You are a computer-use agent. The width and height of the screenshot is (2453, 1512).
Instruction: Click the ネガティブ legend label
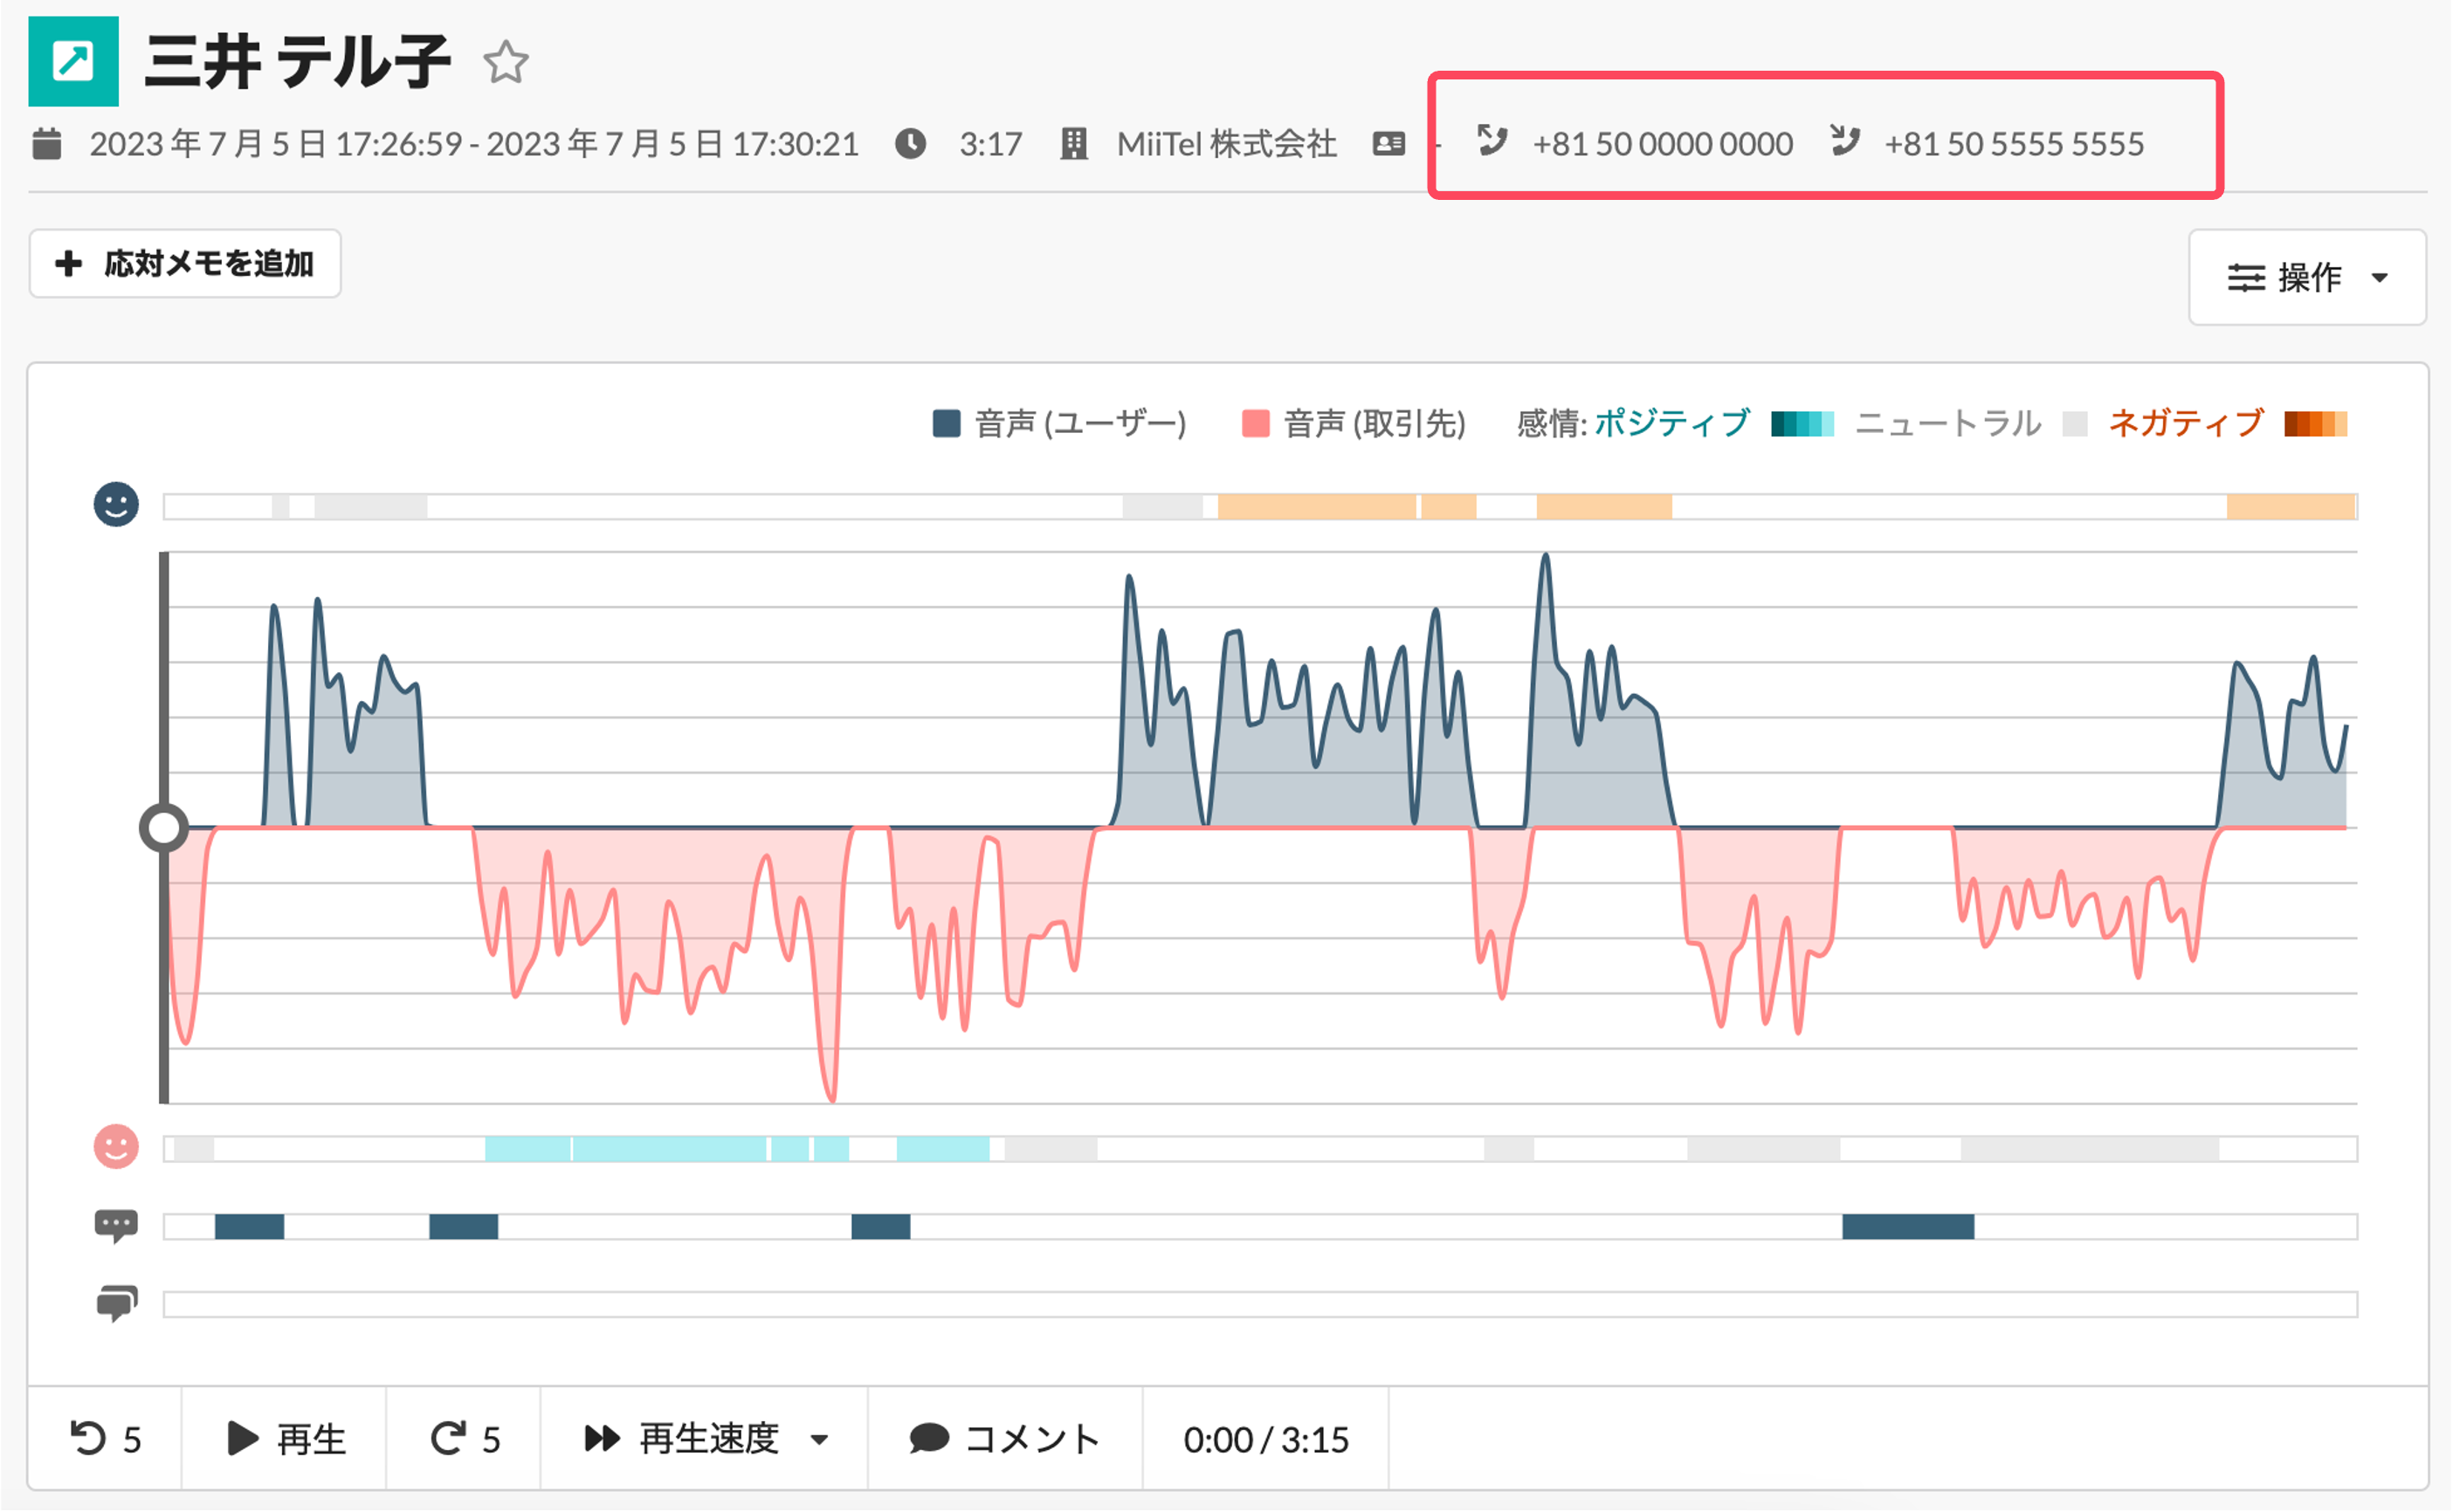tap(2186, 424)
